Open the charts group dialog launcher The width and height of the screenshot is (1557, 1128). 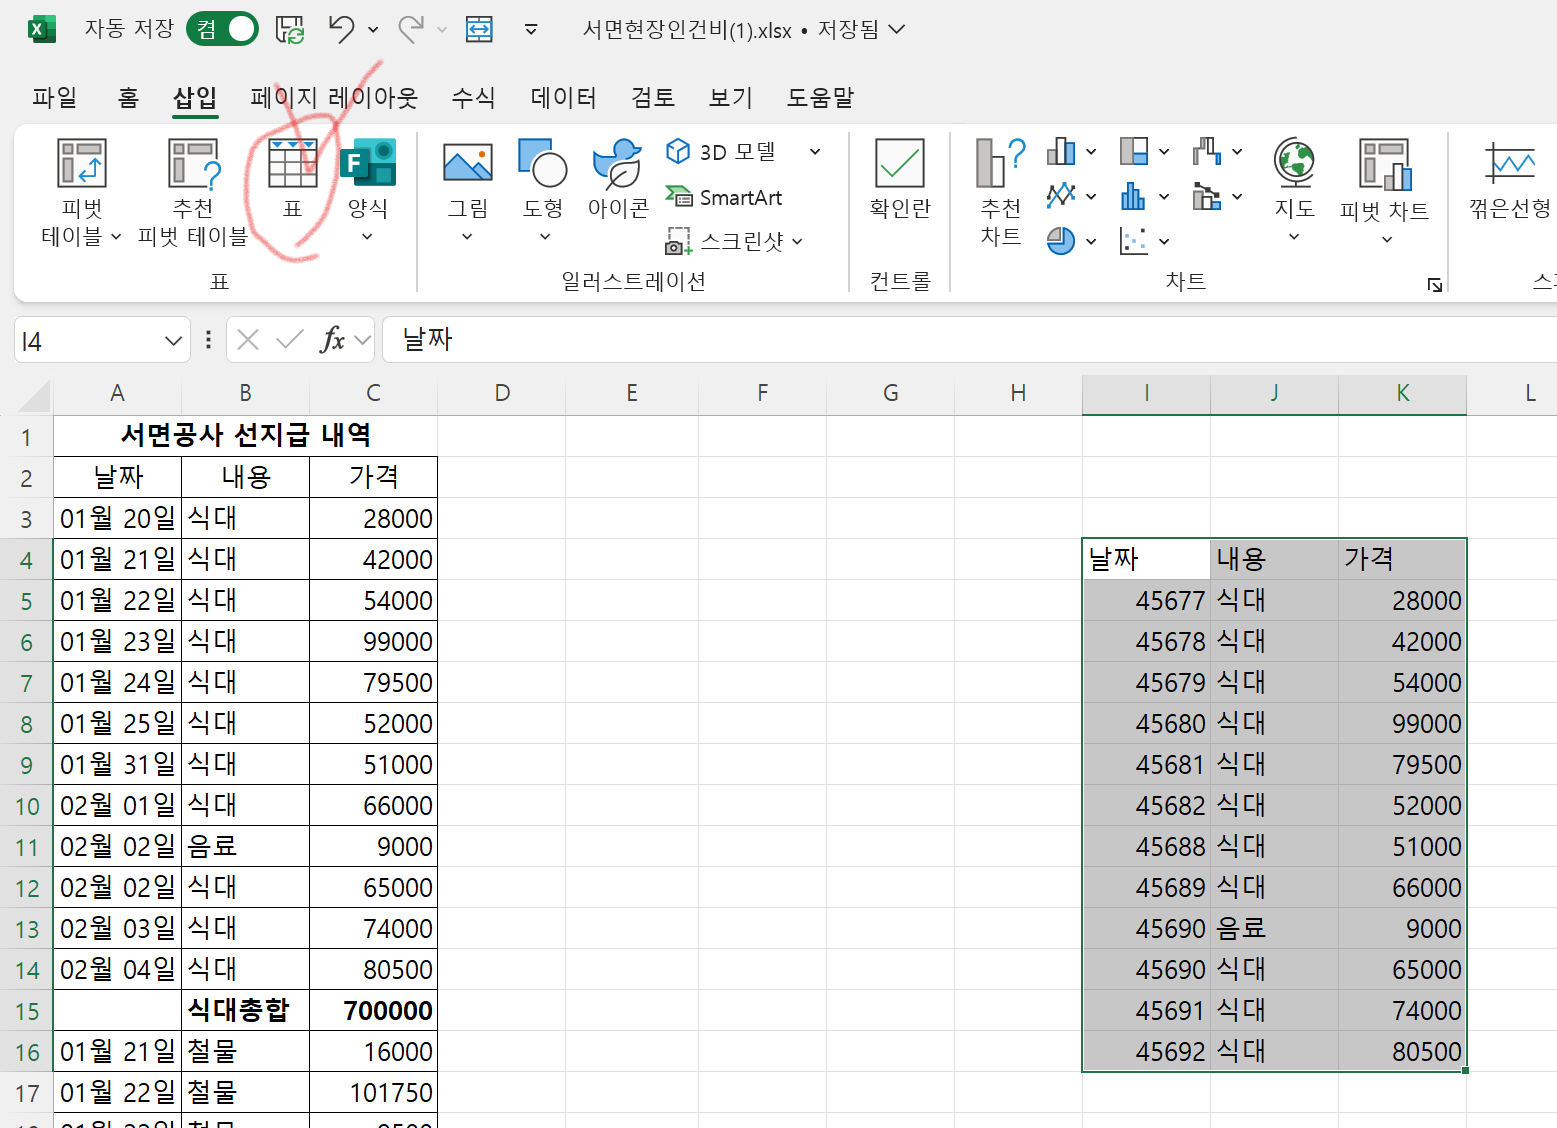(1435, 285)
